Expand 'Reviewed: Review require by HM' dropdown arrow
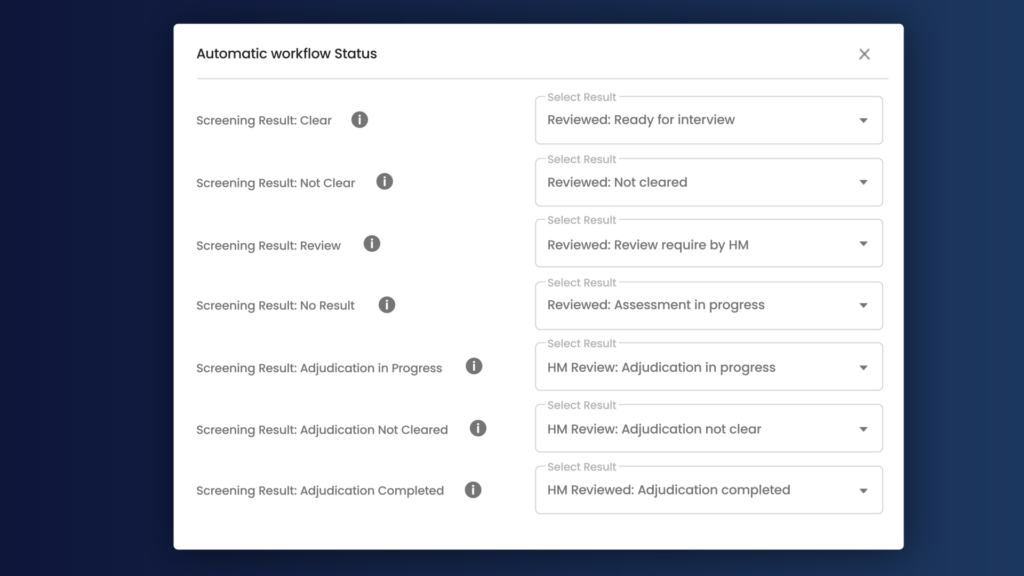Image resolution: width=1024 pixels, height=576 pixels. click(863, 244)
